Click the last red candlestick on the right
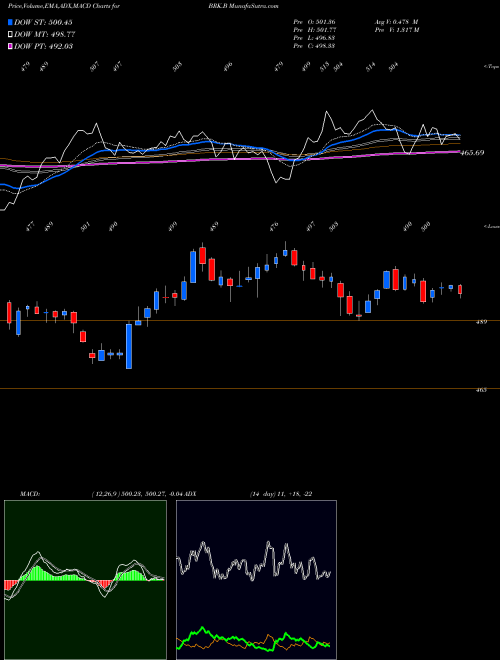Viewport: 500px width, 660px height. click(460, 290)
